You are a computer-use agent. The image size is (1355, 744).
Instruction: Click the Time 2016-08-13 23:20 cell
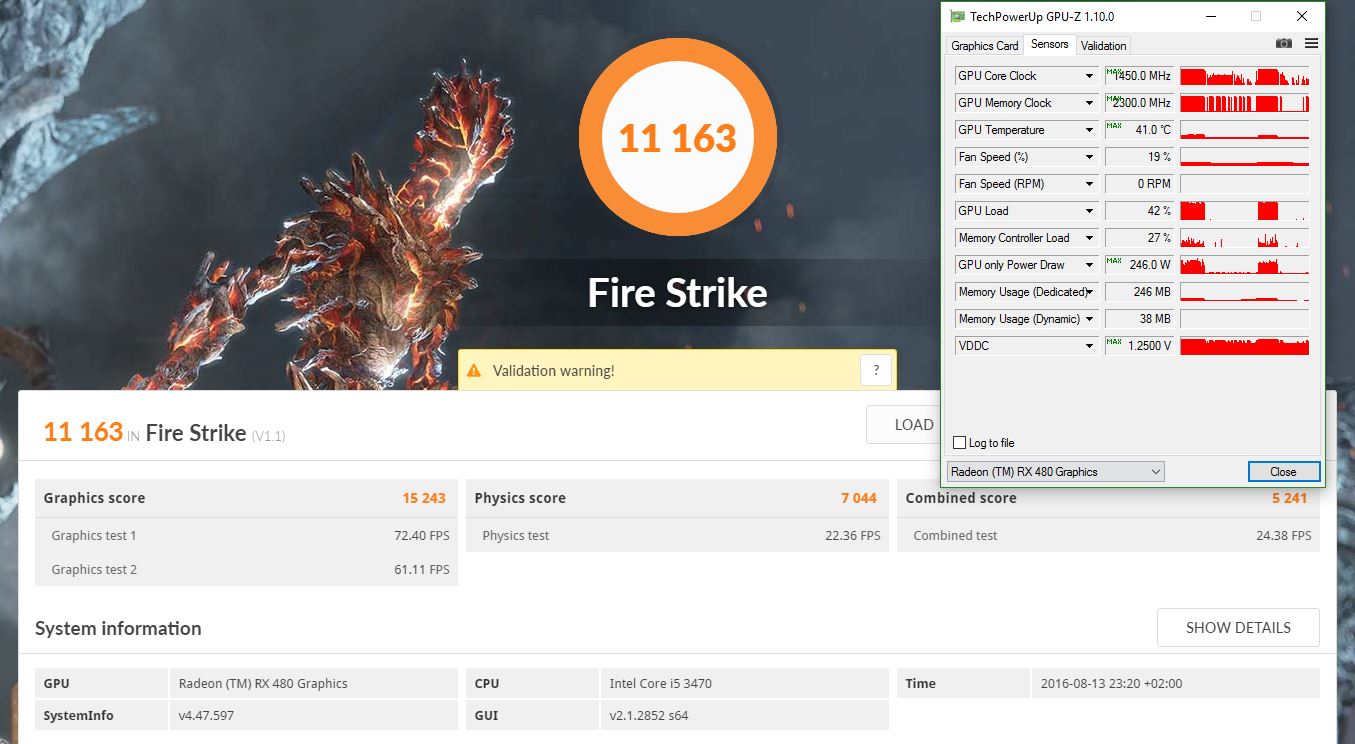pos(1175,684)
